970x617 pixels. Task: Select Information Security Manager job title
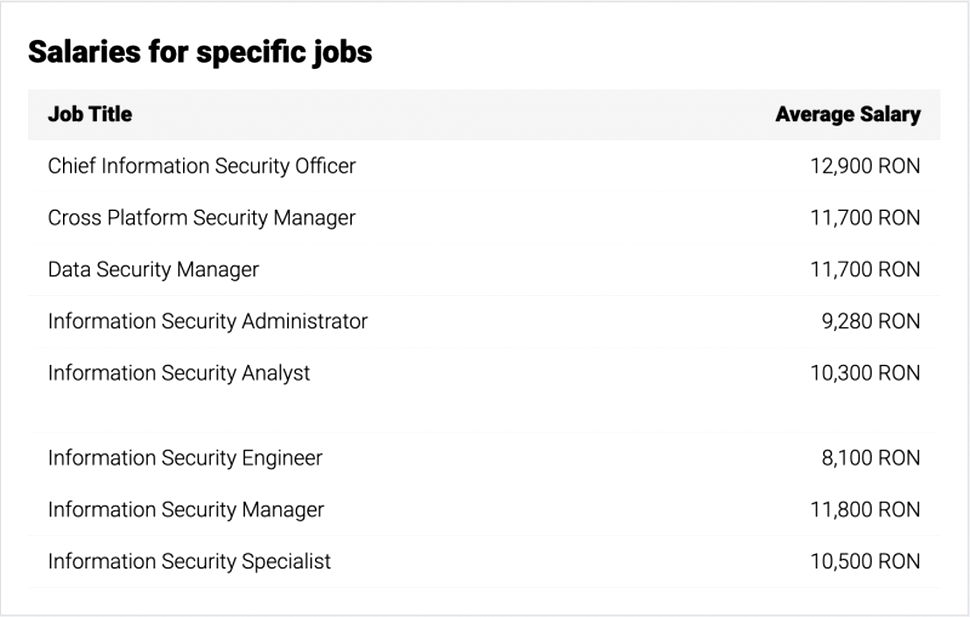click(186, 510)
